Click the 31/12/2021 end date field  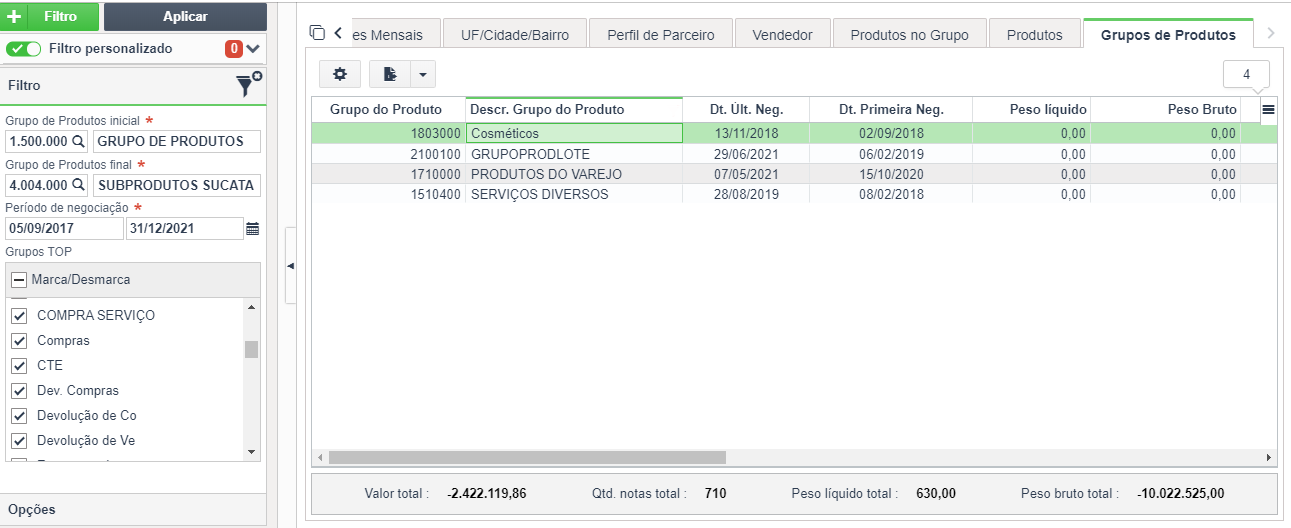[x=185, y=229]
